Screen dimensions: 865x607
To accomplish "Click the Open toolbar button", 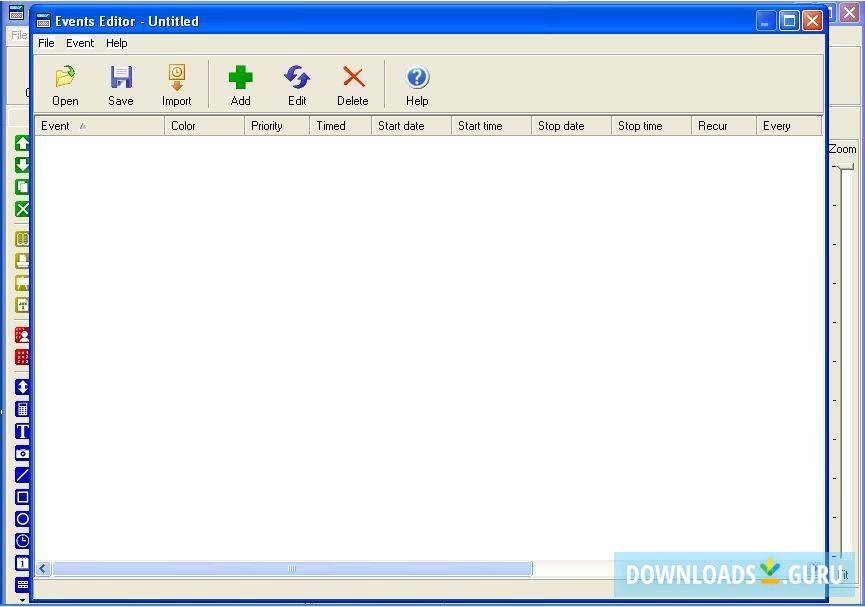I will tap(65, 85).
